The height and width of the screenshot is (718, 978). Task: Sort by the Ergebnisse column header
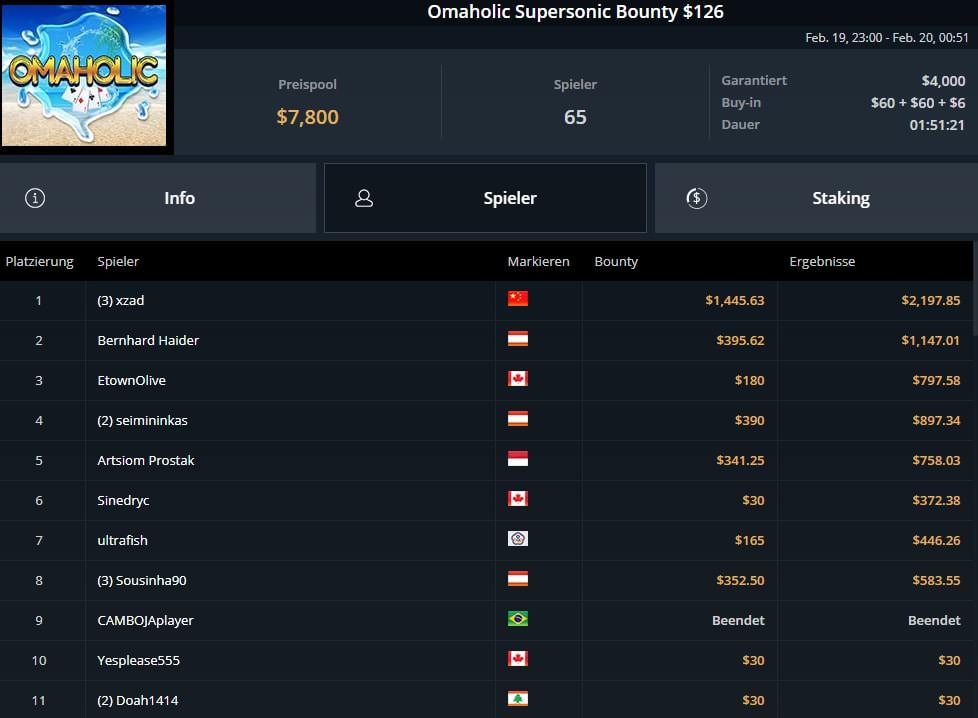click(x=822, y=261)
